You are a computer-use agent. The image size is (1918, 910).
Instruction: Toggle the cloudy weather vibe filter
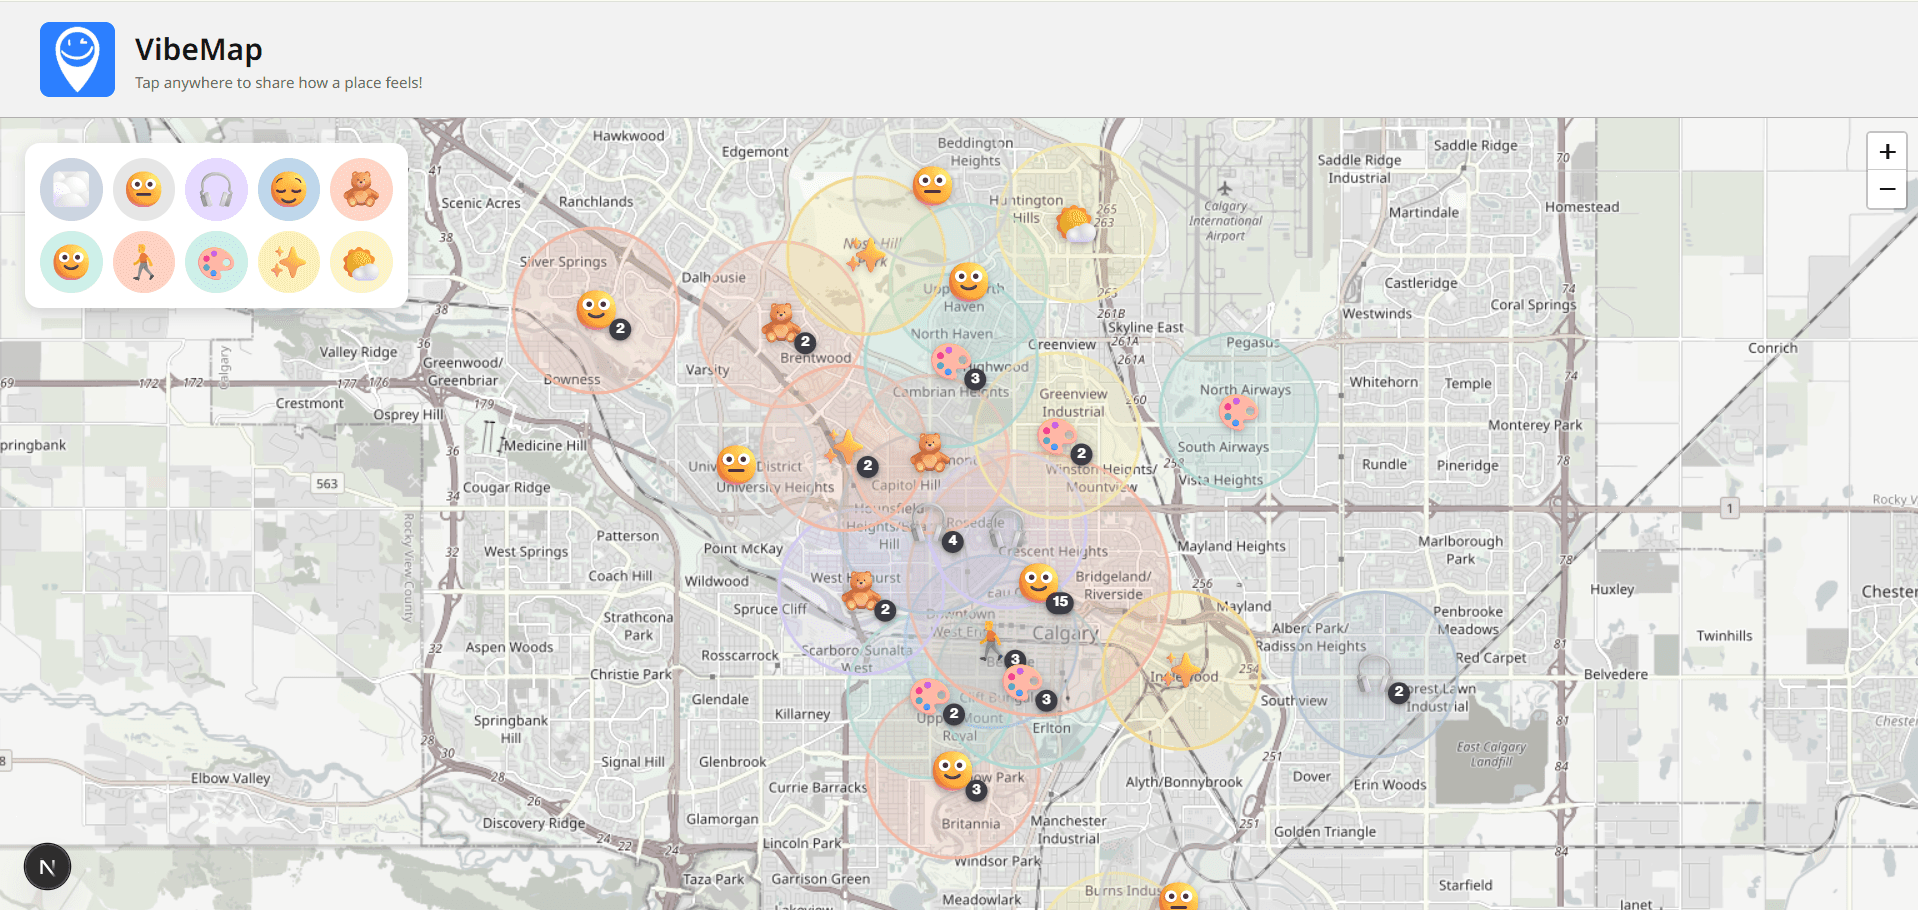point(361,262)
